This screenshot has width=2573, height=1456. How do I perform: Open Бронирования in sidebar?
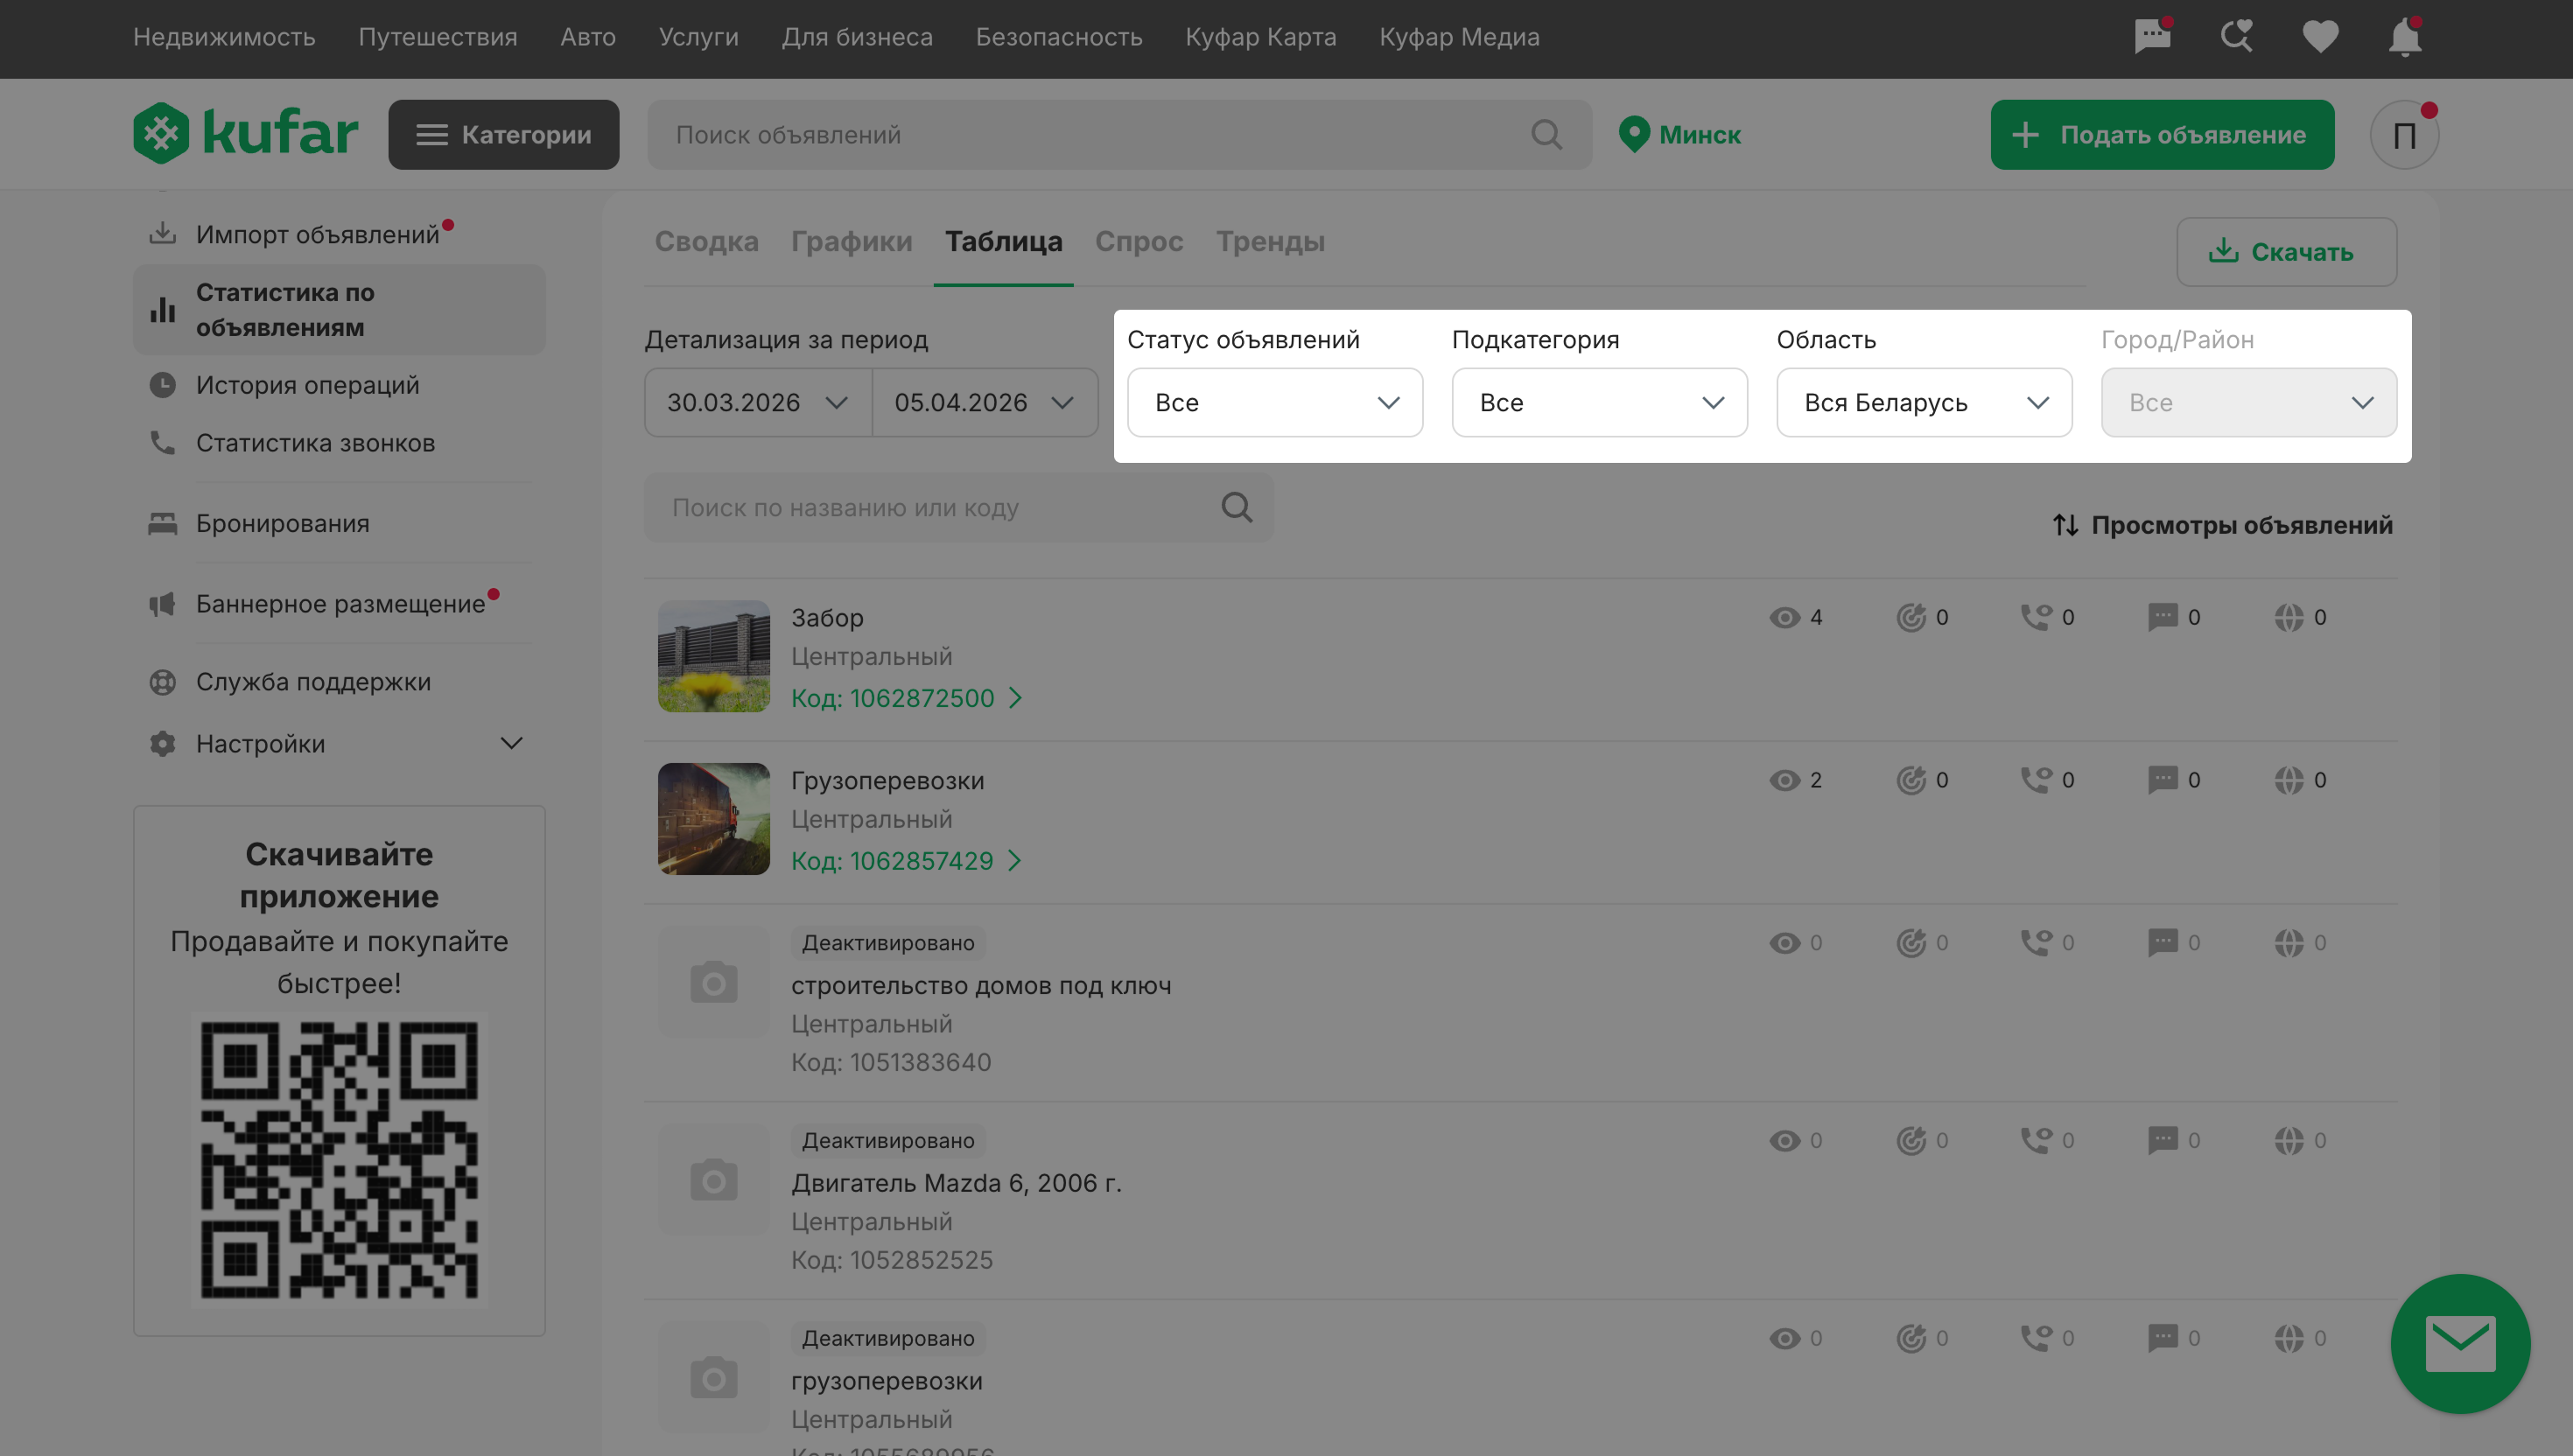pos(339,524)
